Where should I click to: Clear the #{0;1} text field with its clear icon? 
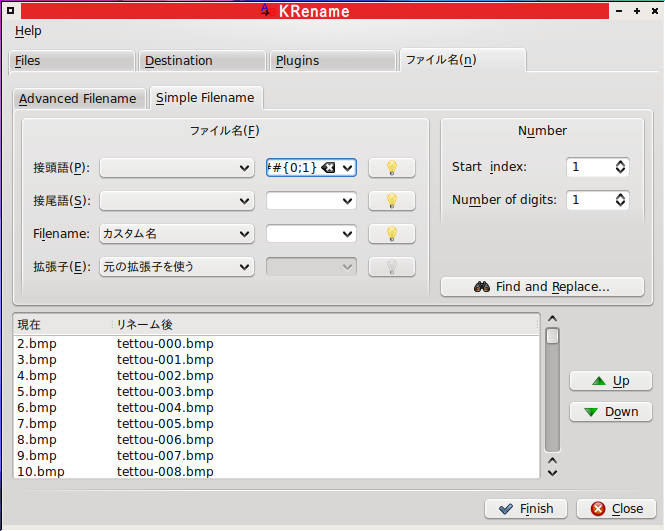(x=328, y=168)
